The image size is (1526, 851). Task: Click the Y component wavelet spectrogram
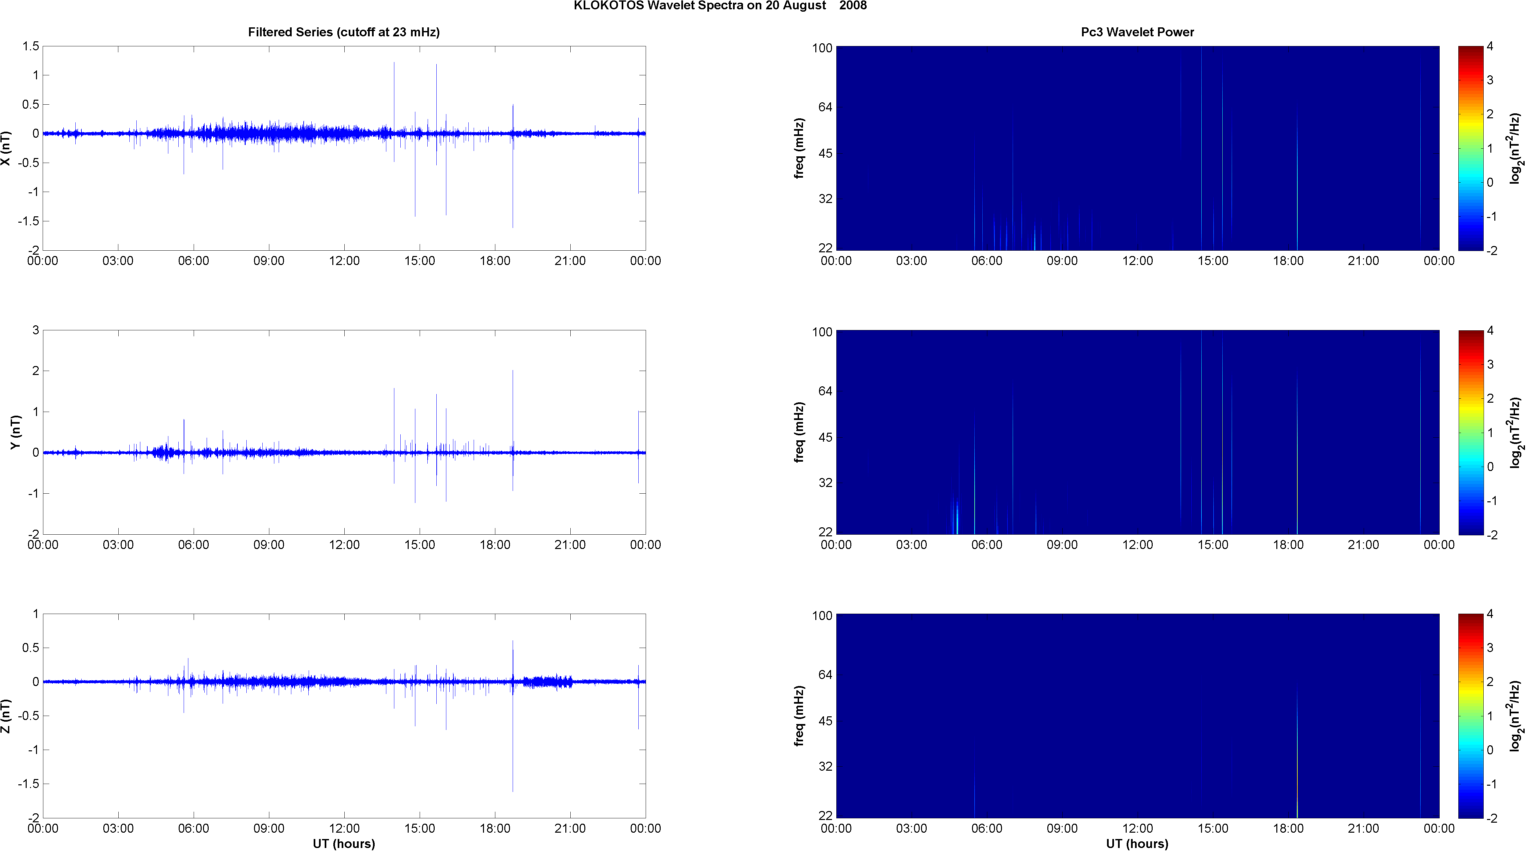coord(1137,432)
